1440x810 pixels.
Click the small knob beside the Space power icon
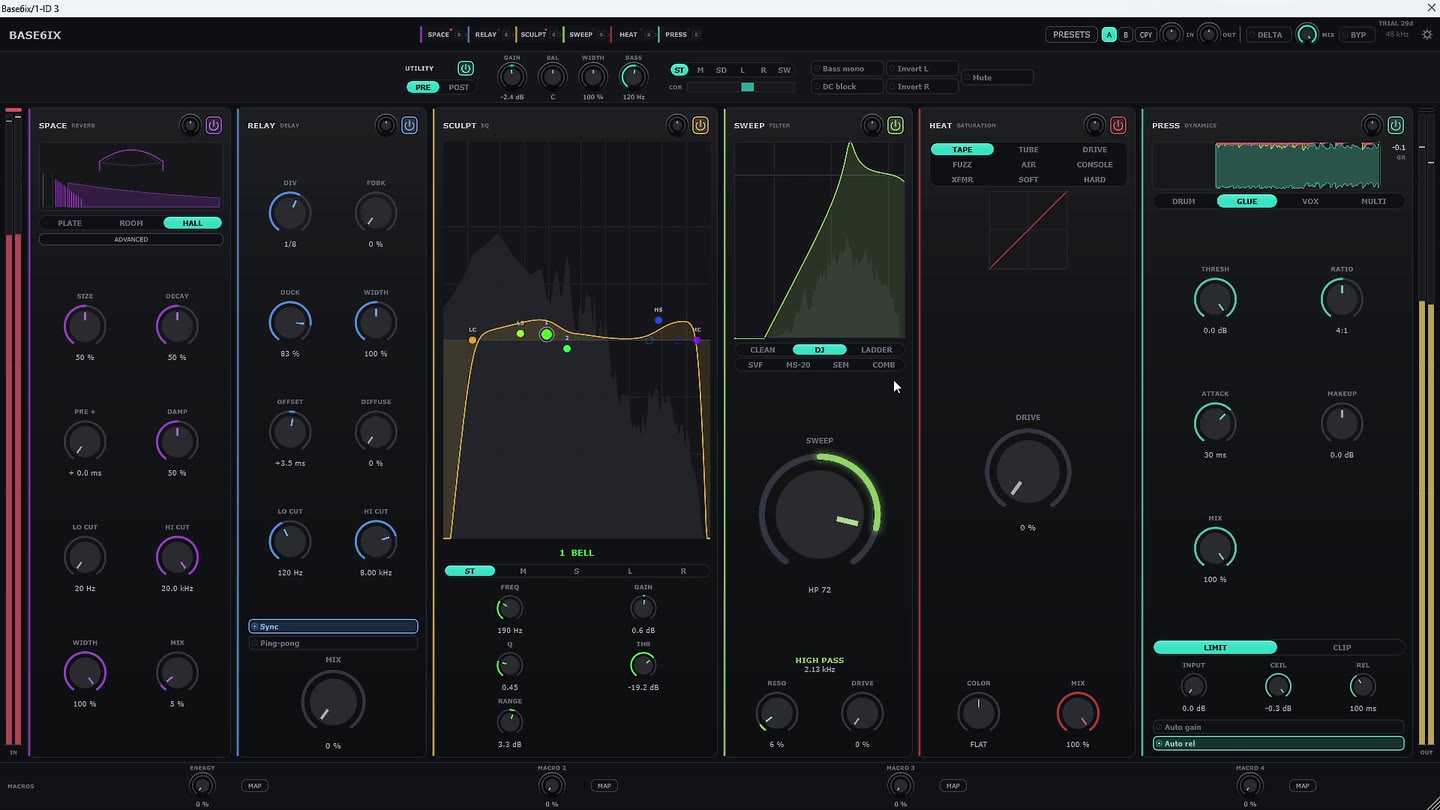click(x=190, y=125)
